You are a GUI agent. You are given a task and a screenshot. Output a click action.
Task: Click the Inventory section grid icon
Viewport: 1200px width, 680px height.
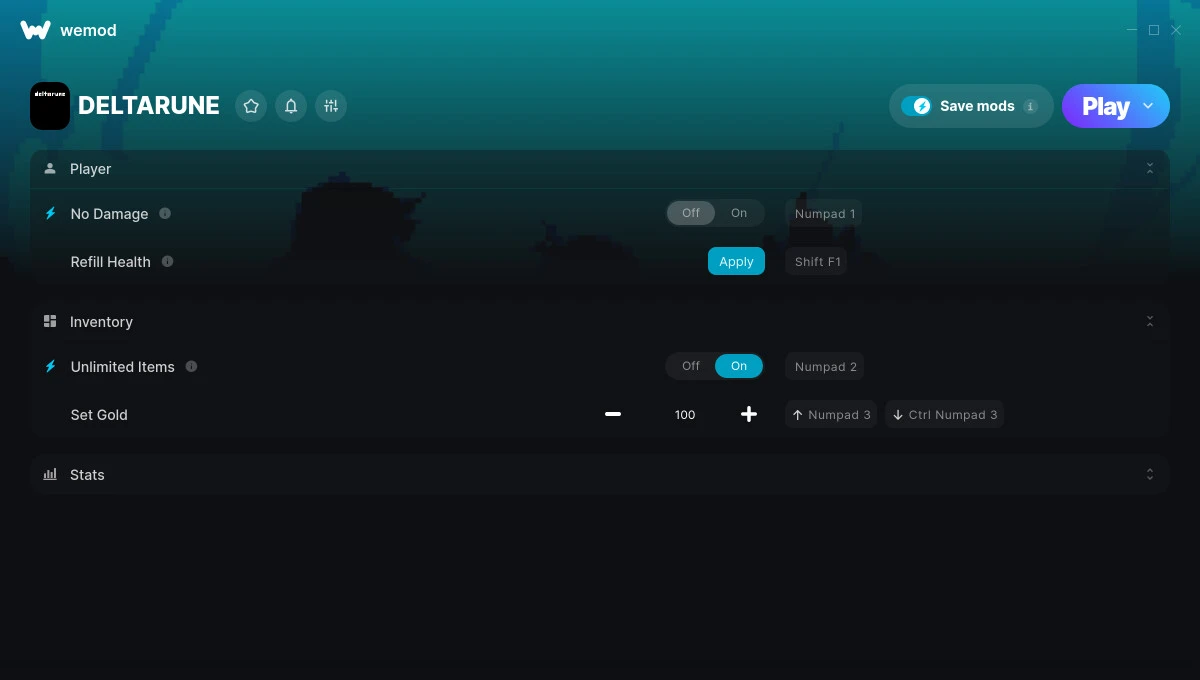(50, 321)
